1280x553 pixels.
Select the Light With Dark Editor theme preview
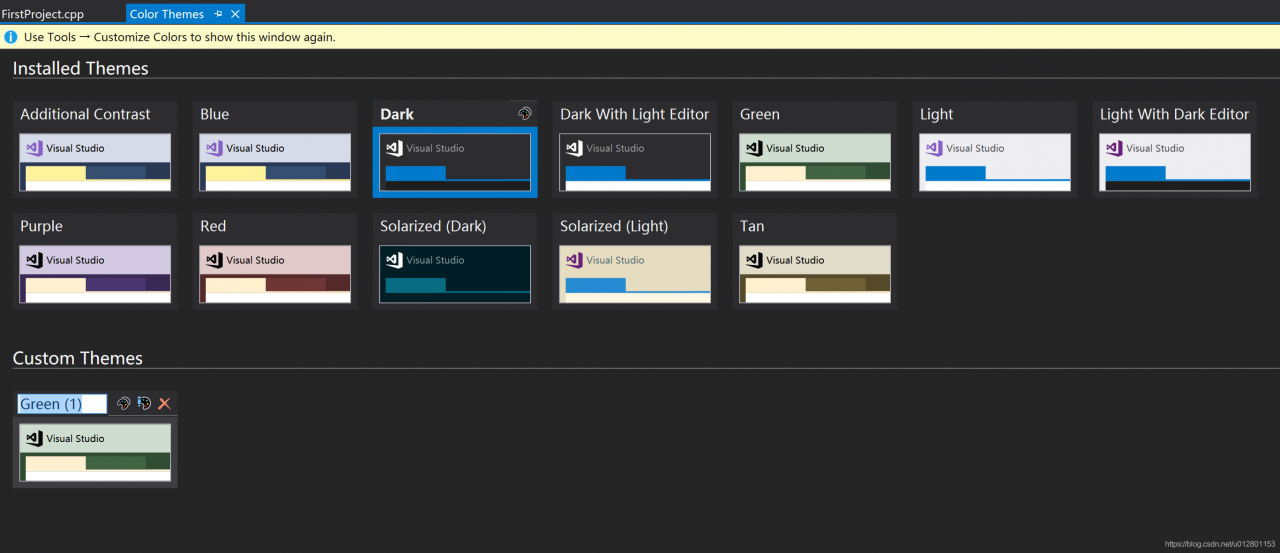pos(1175,162)
